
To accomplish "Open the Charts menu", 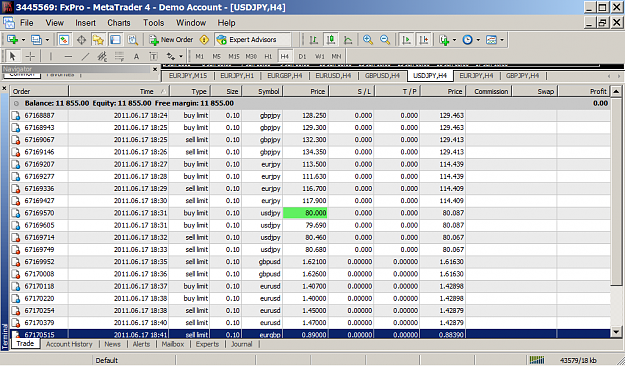I will click(x=119, y=23).
